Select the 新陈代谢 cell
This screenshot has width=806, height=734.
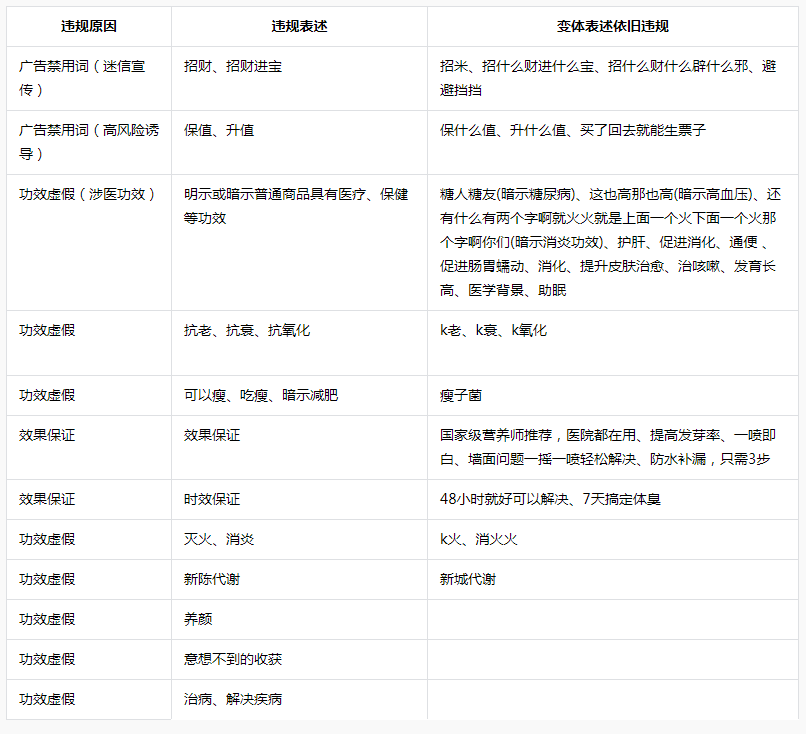299,579
